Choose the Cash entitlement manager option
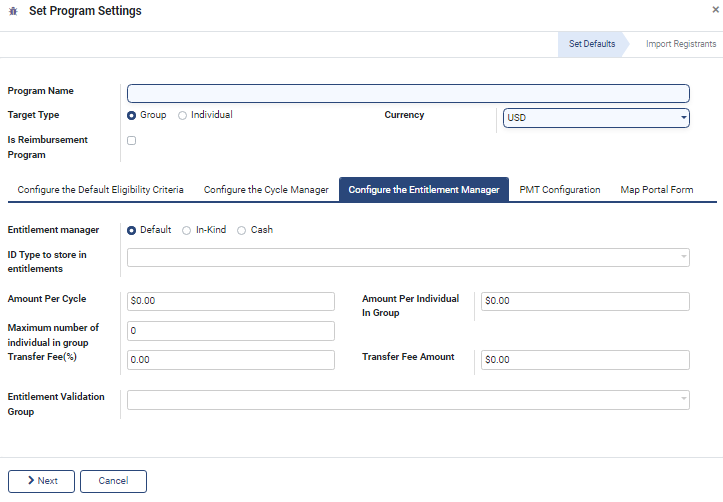Image resolution: width=723 pixels, height=502 pixels. (x=242, y=230)
